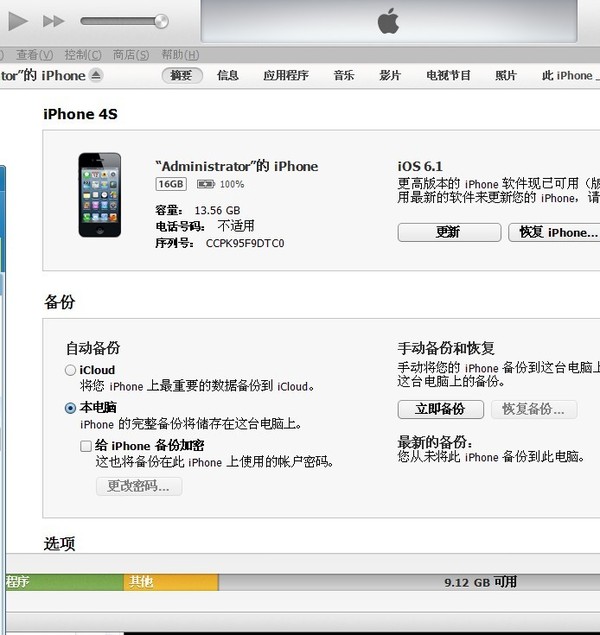Switch to the 信息 tab

point(228,75)
